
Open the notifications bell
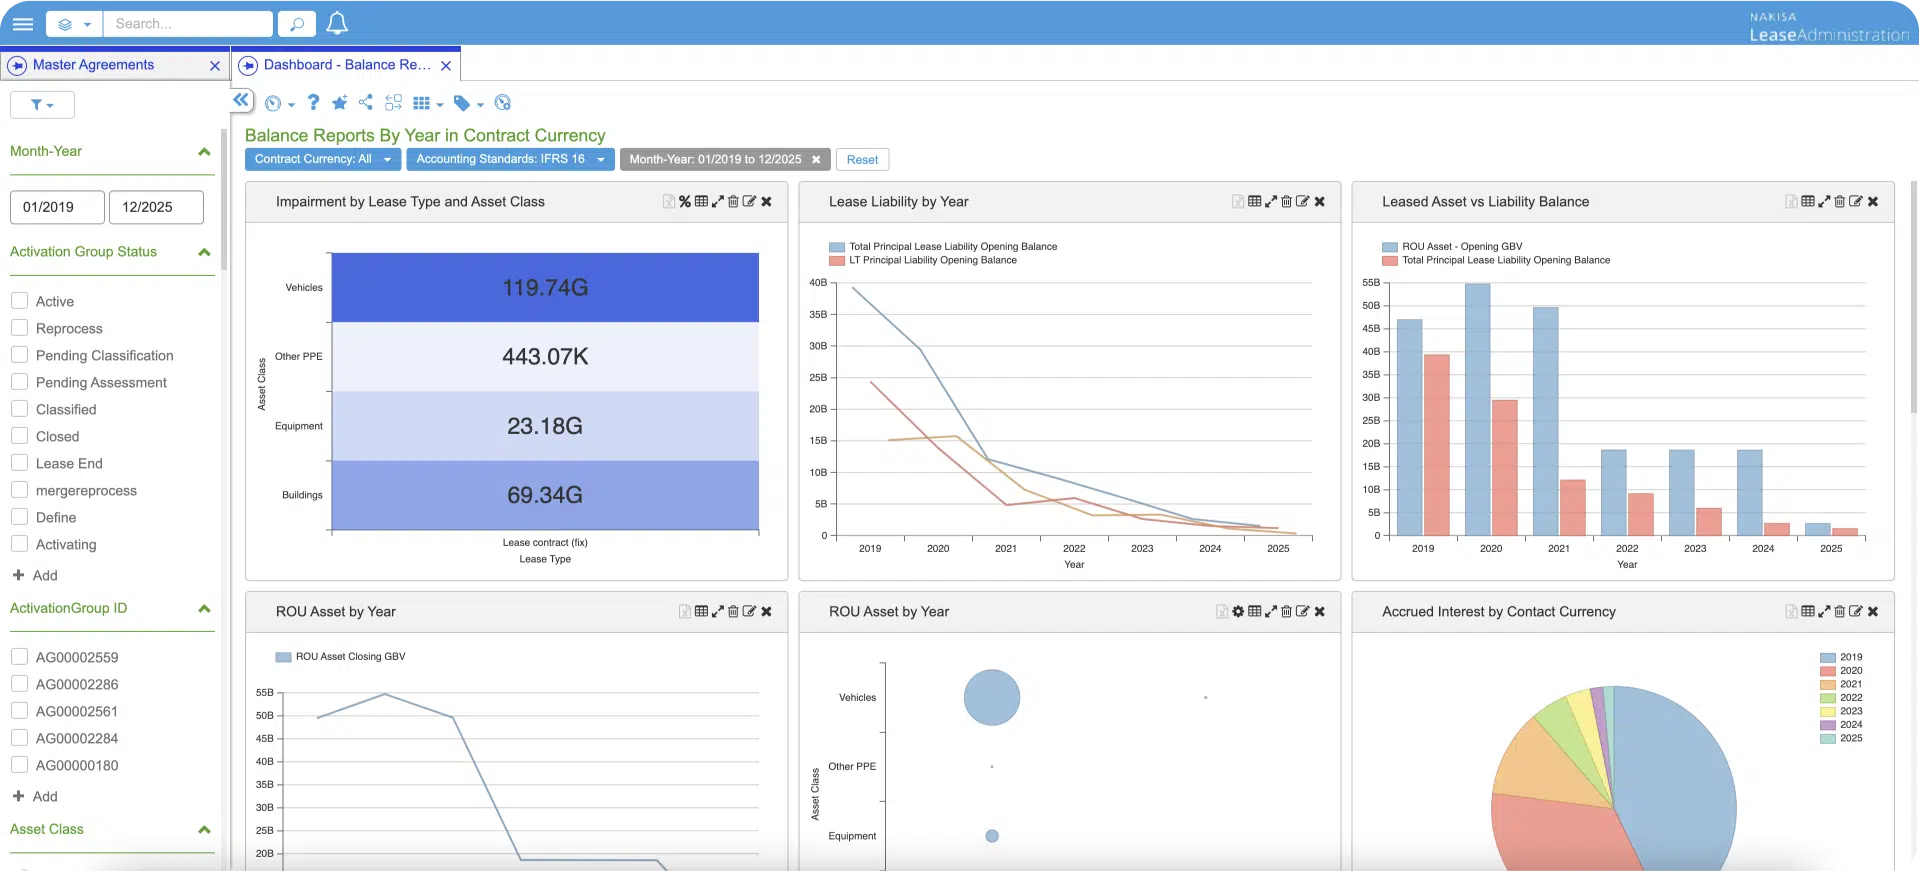tap(337, 23)
